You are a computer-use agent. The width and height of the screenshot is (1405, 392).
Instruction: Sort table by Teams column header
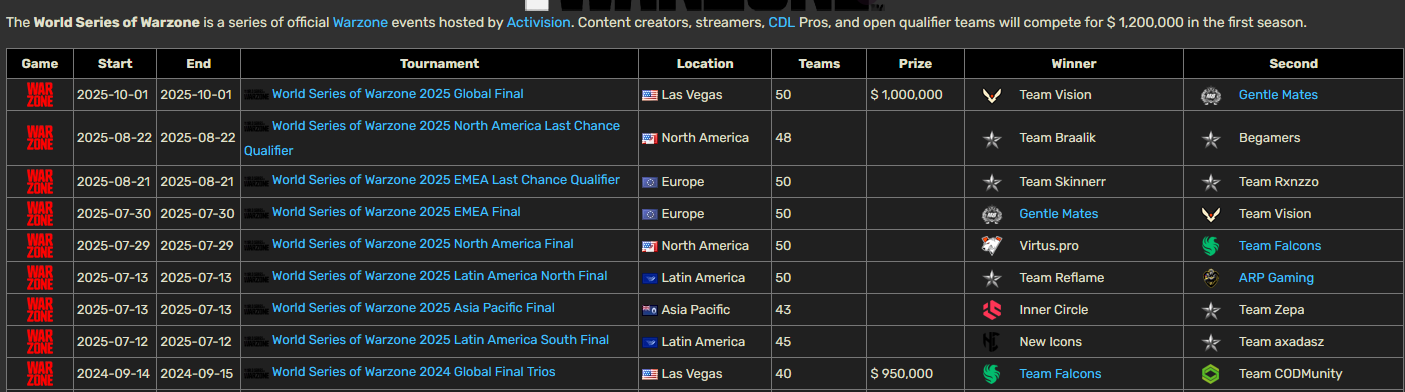pos(819,63)
